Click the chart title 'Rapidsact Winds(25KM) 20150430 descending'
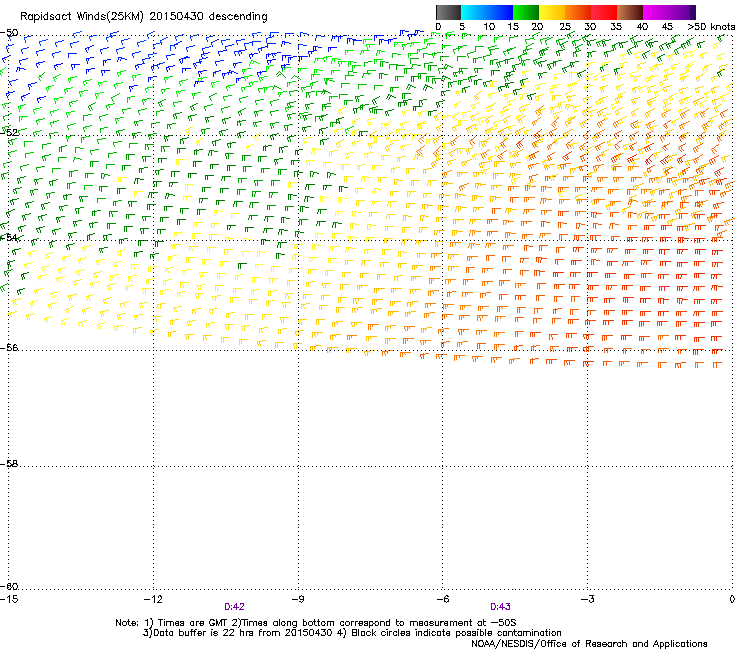 (143, 17)
